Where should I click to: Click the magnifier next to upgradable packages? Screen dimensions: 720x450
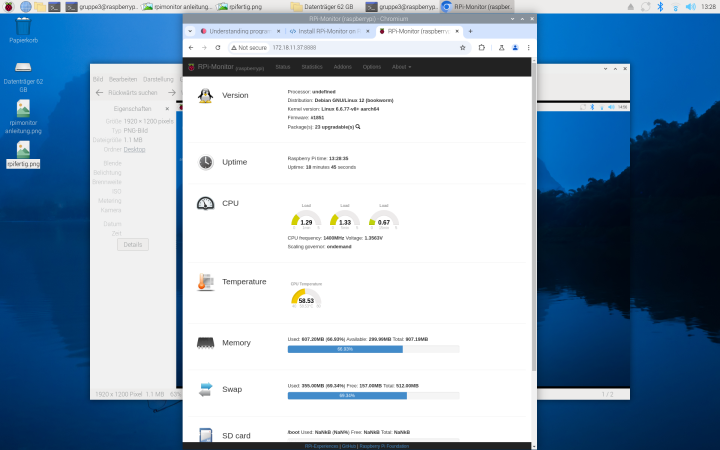[358, 127]
